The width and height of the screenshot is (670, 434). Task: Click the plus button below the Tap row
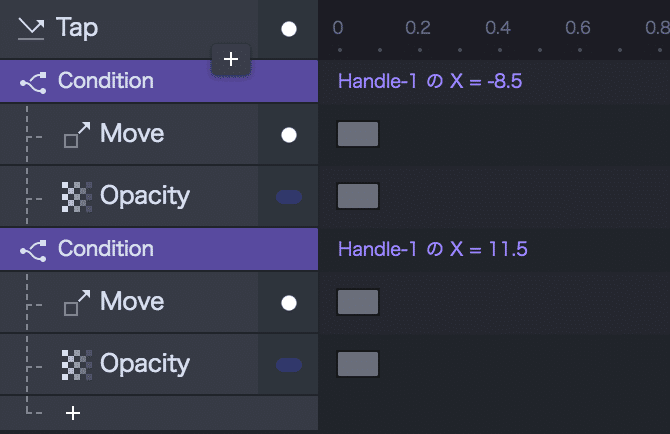231,59
